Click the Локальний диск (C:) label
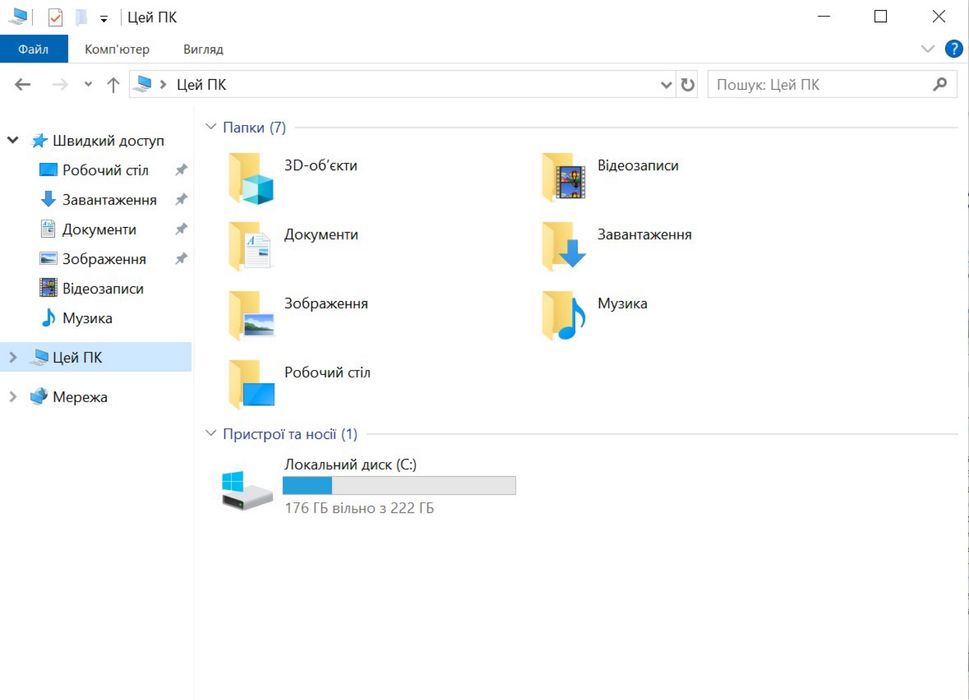The image size is (969, 700). pos(350,465)
